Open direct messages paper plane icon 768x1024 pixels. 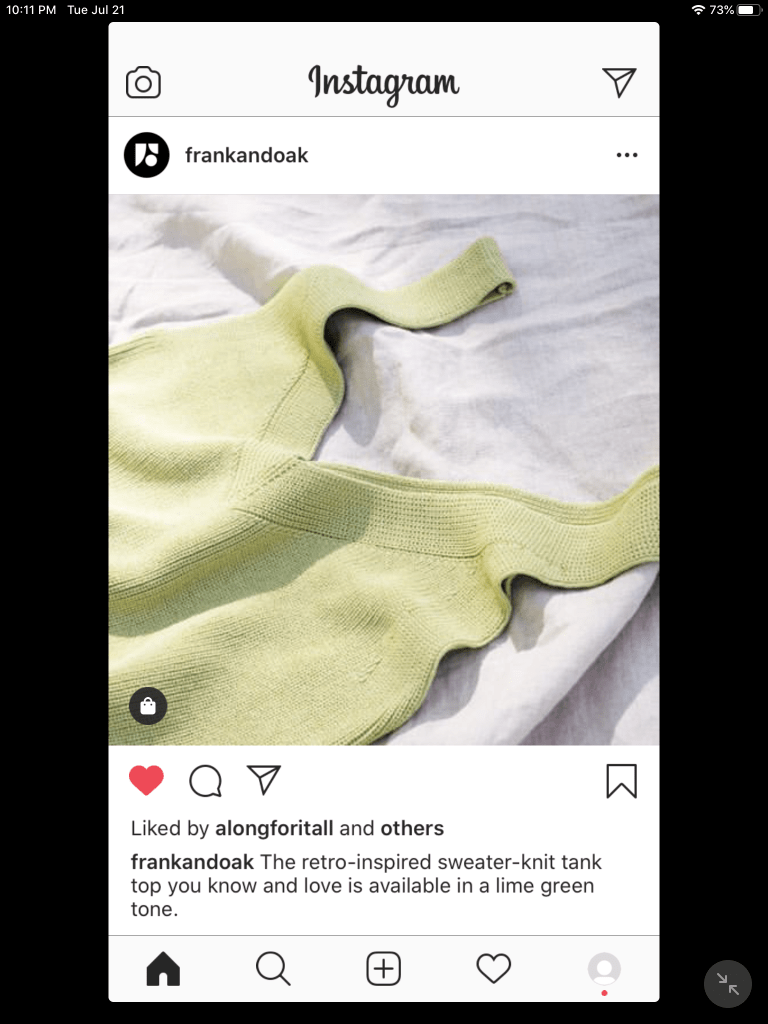(x=619, y=82)
